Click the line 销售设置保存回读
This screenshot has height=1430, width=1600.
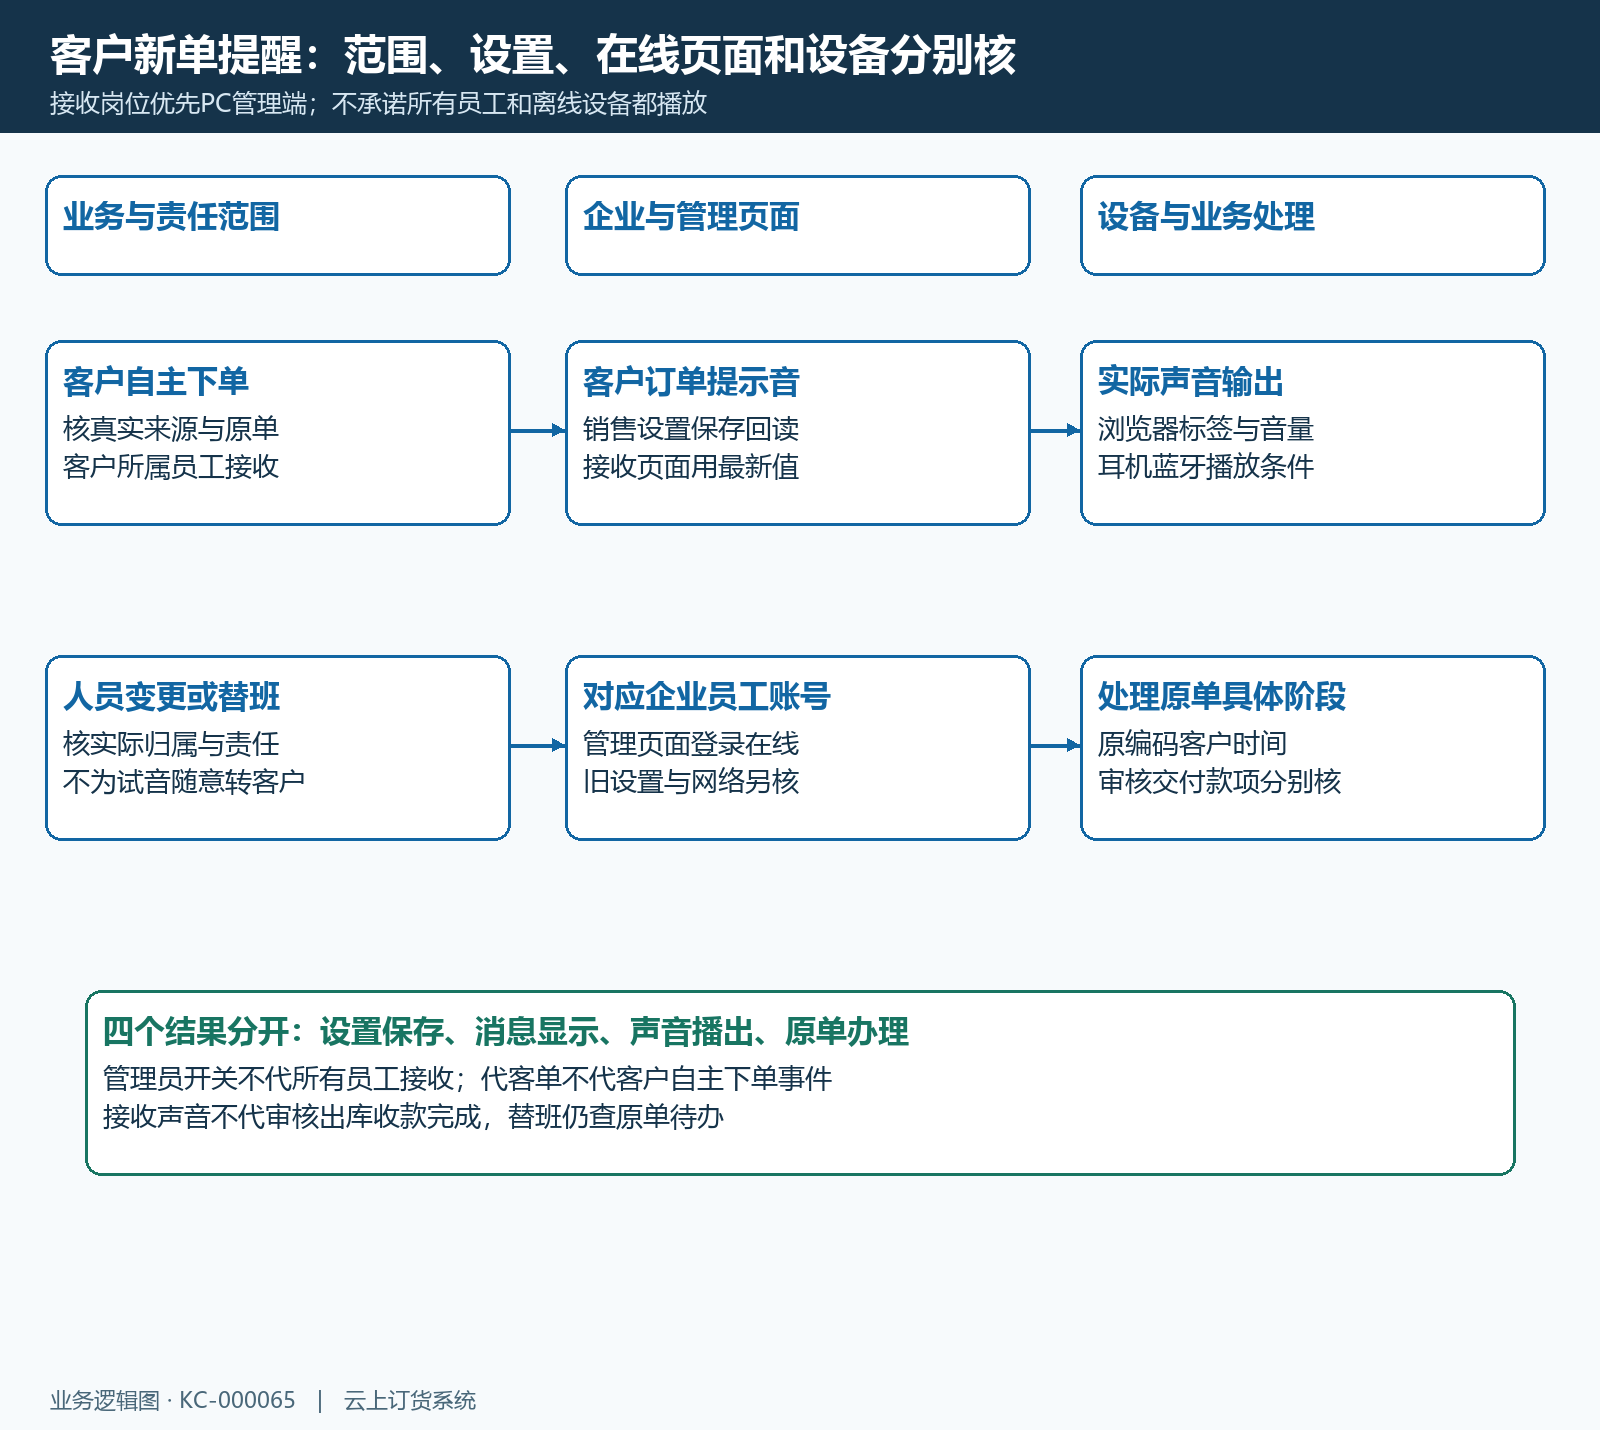pos(691,428)
